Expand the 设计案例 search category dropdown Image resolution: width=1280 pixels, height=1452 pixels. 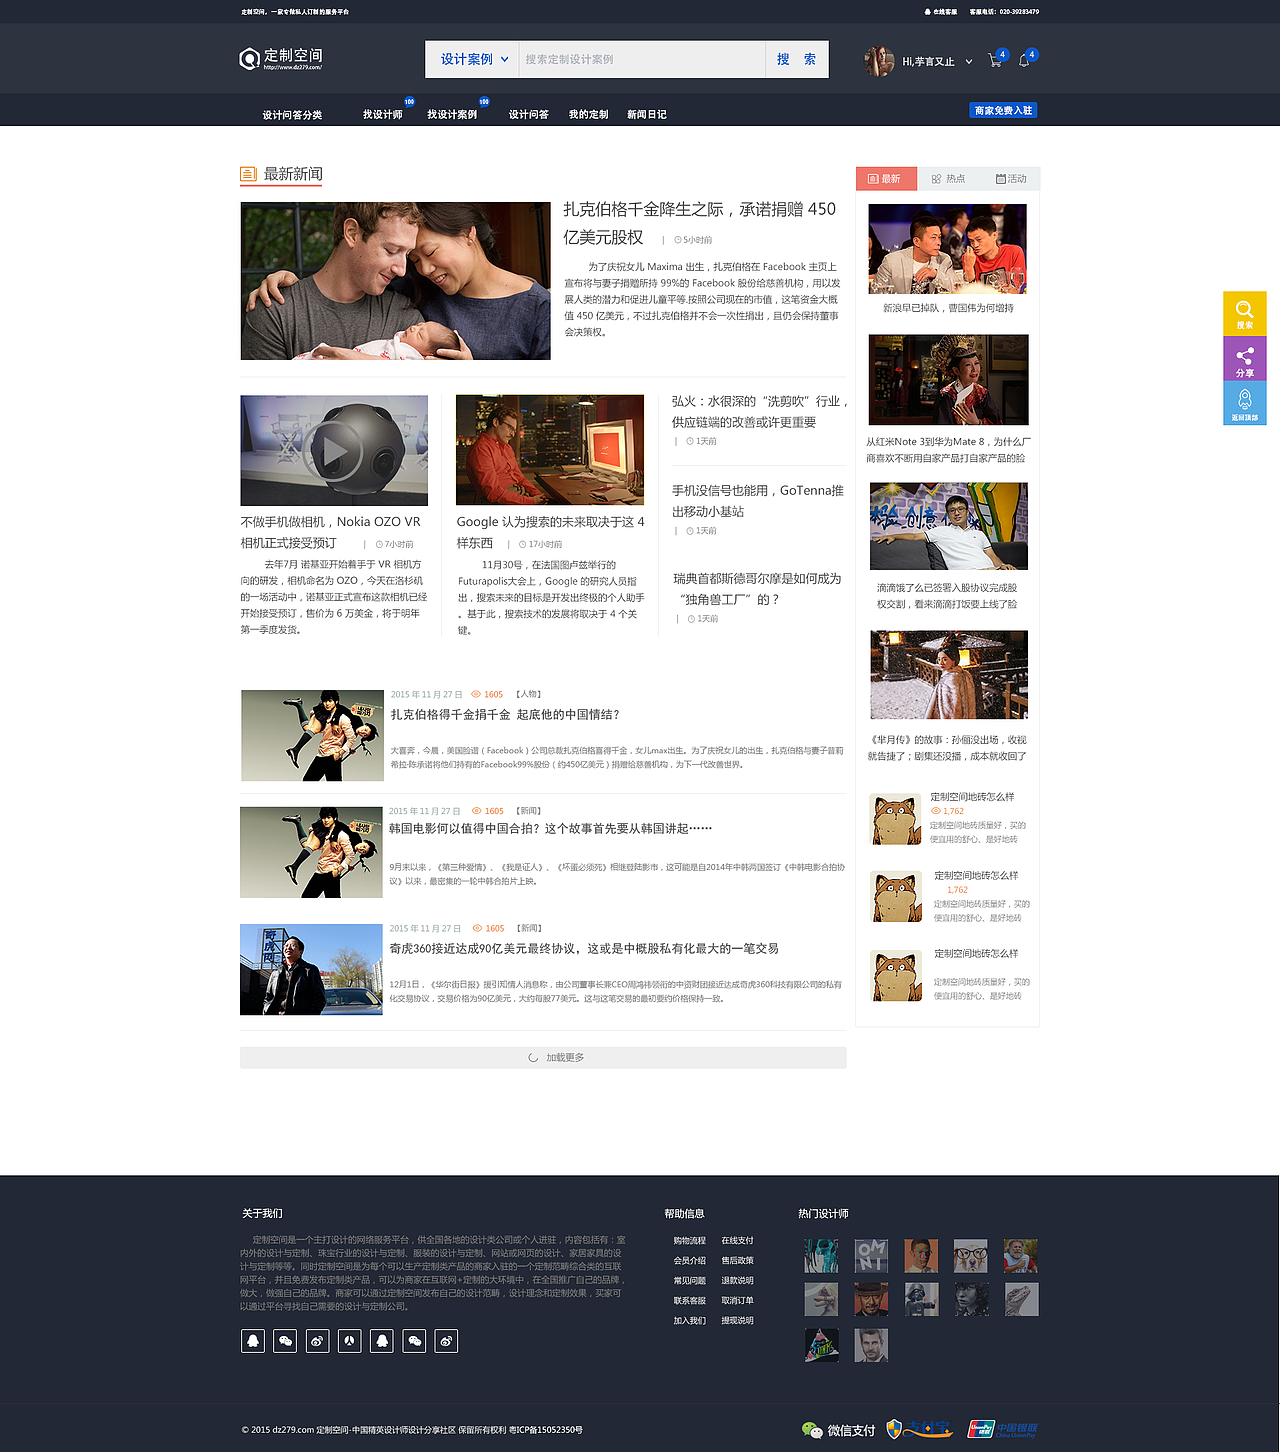474,59
